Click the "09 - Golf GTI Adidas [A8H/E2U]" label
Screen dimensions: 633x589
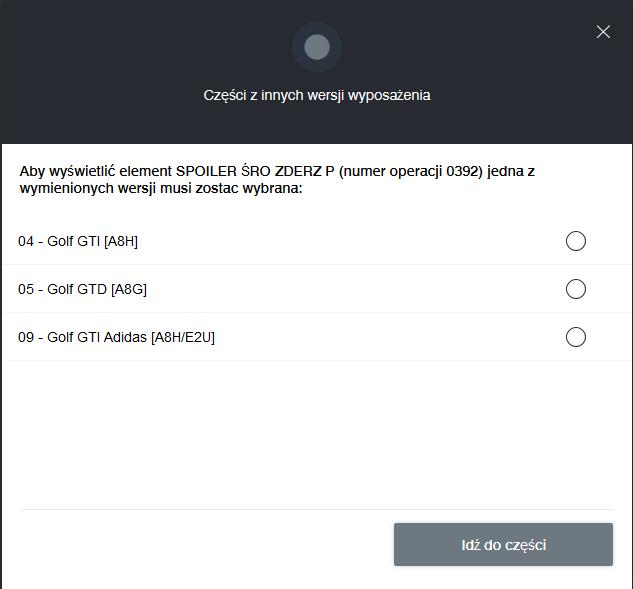(116, 337)
